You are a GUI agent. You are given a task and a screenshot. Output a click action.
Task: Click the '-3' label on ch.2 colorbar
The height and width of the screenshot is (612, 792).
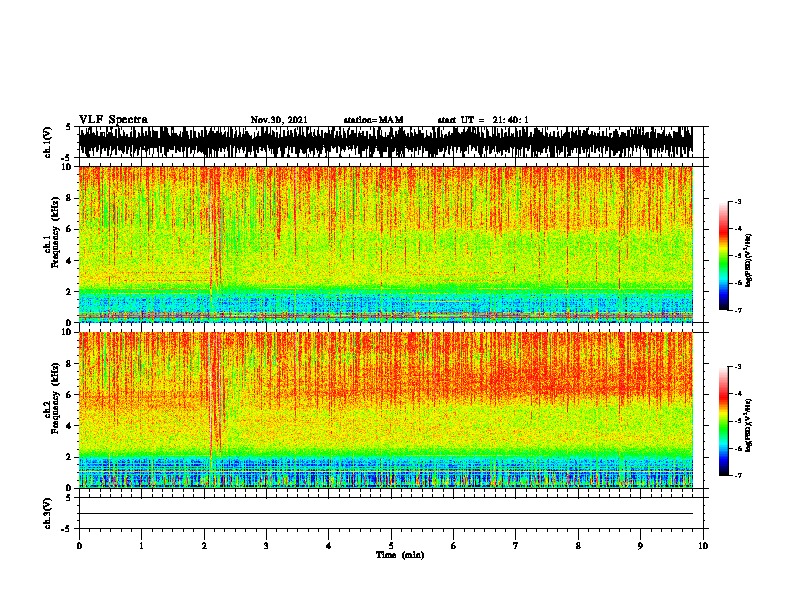[737, 367]
